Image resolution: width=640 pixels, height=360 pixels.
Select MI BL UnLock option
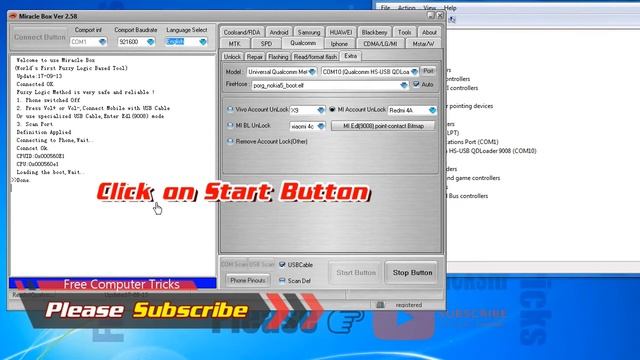pos(230,125)
